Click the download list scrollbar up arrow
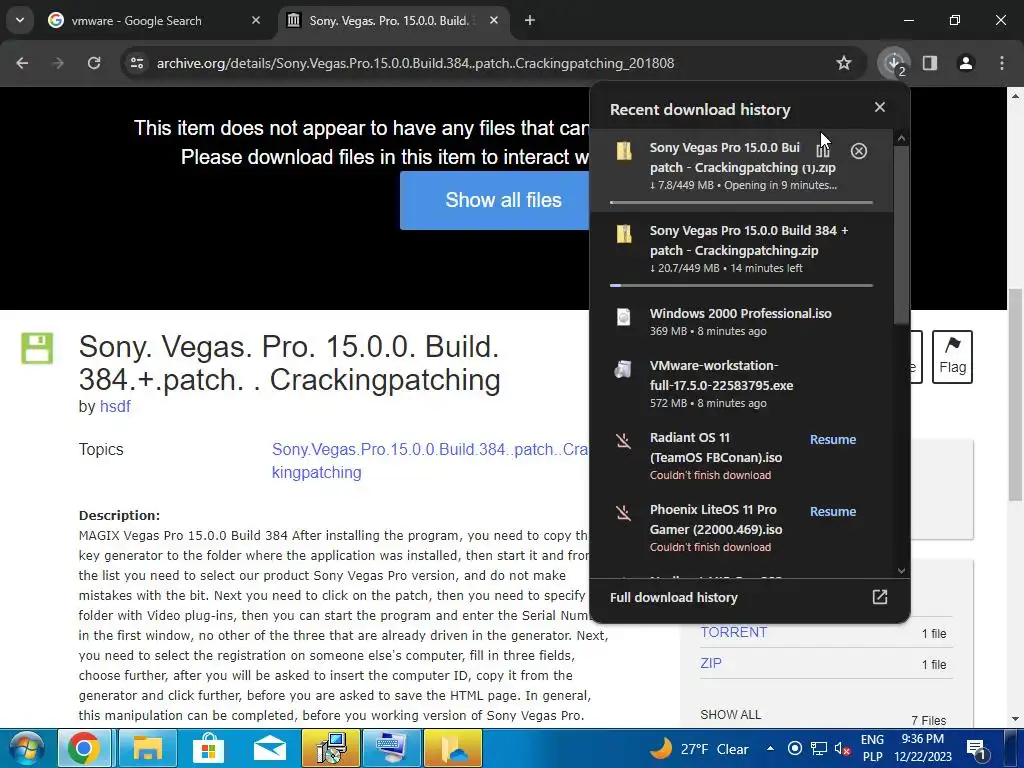Image resolution: width=1024 pixels, height=768 pixels. click(x=901, y=138)
